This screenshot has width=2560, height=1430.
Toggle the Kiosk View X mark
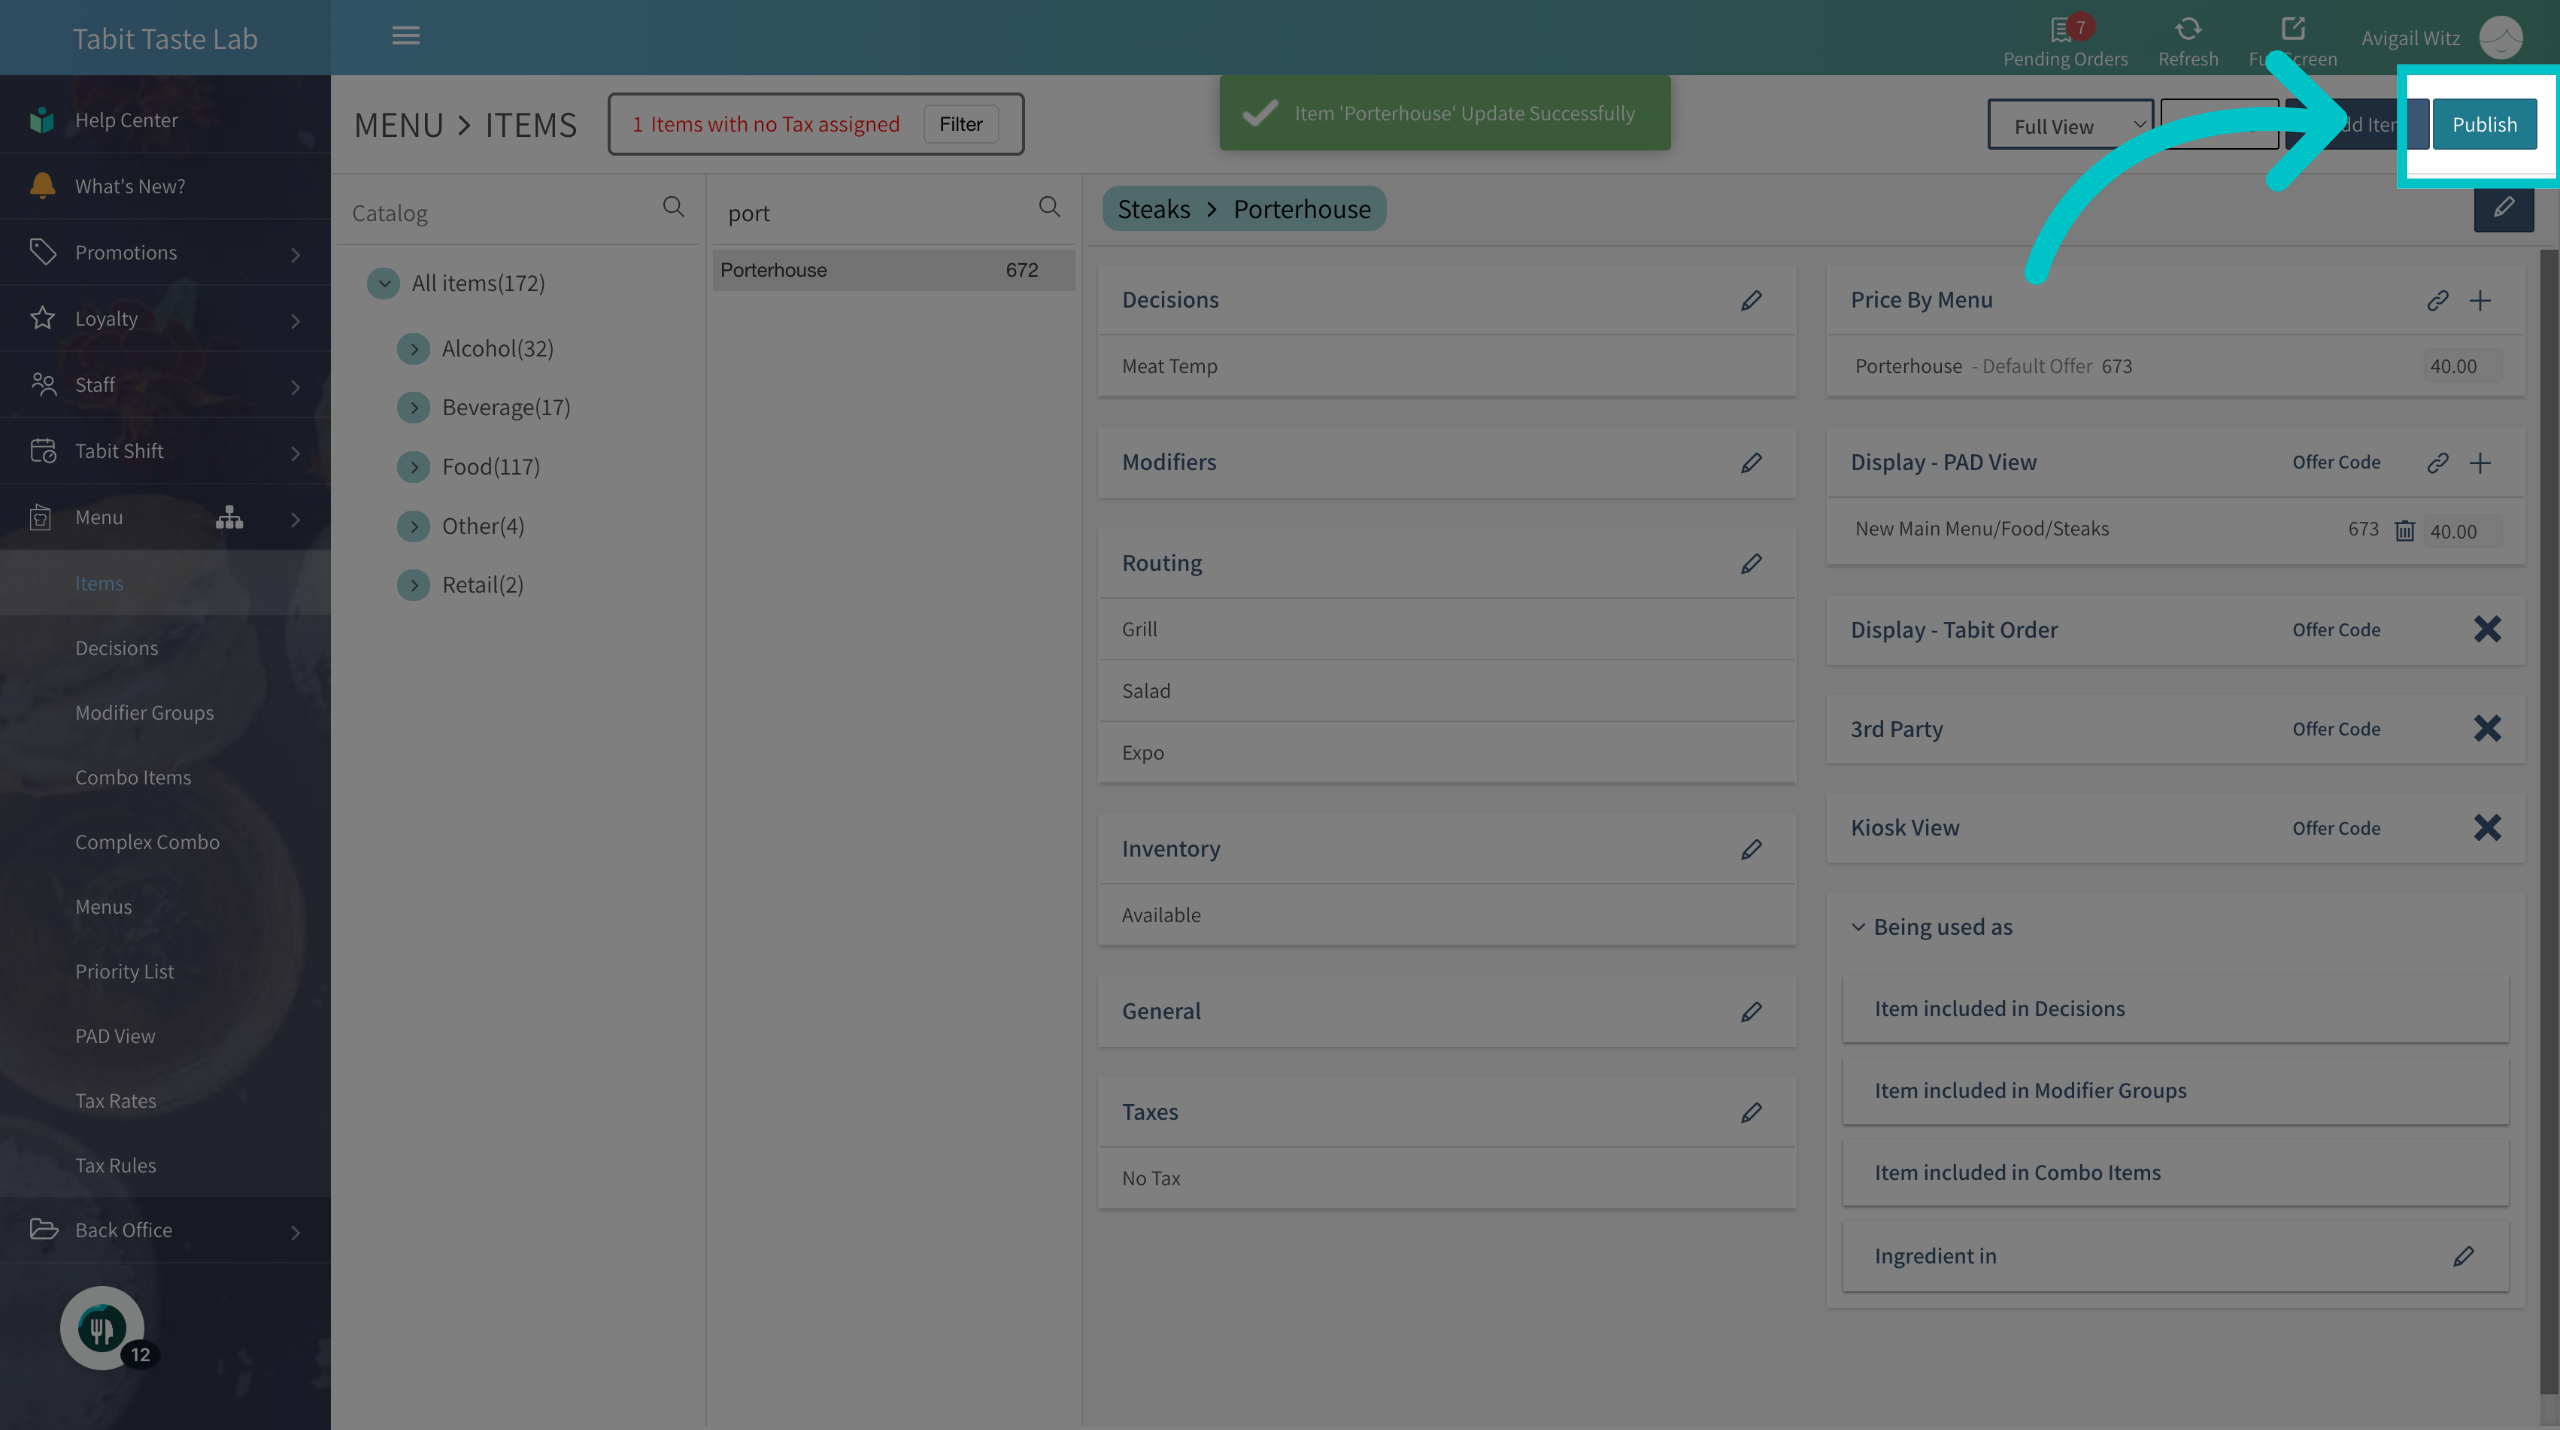click(x=2487, y=827)
